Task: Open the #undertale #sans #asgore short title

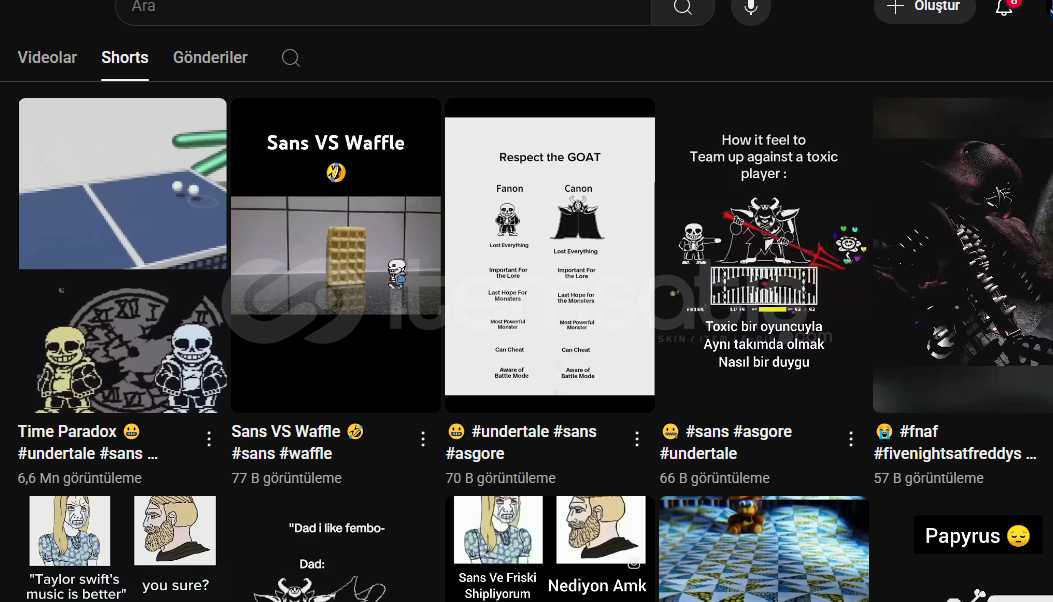Action: 521,442
